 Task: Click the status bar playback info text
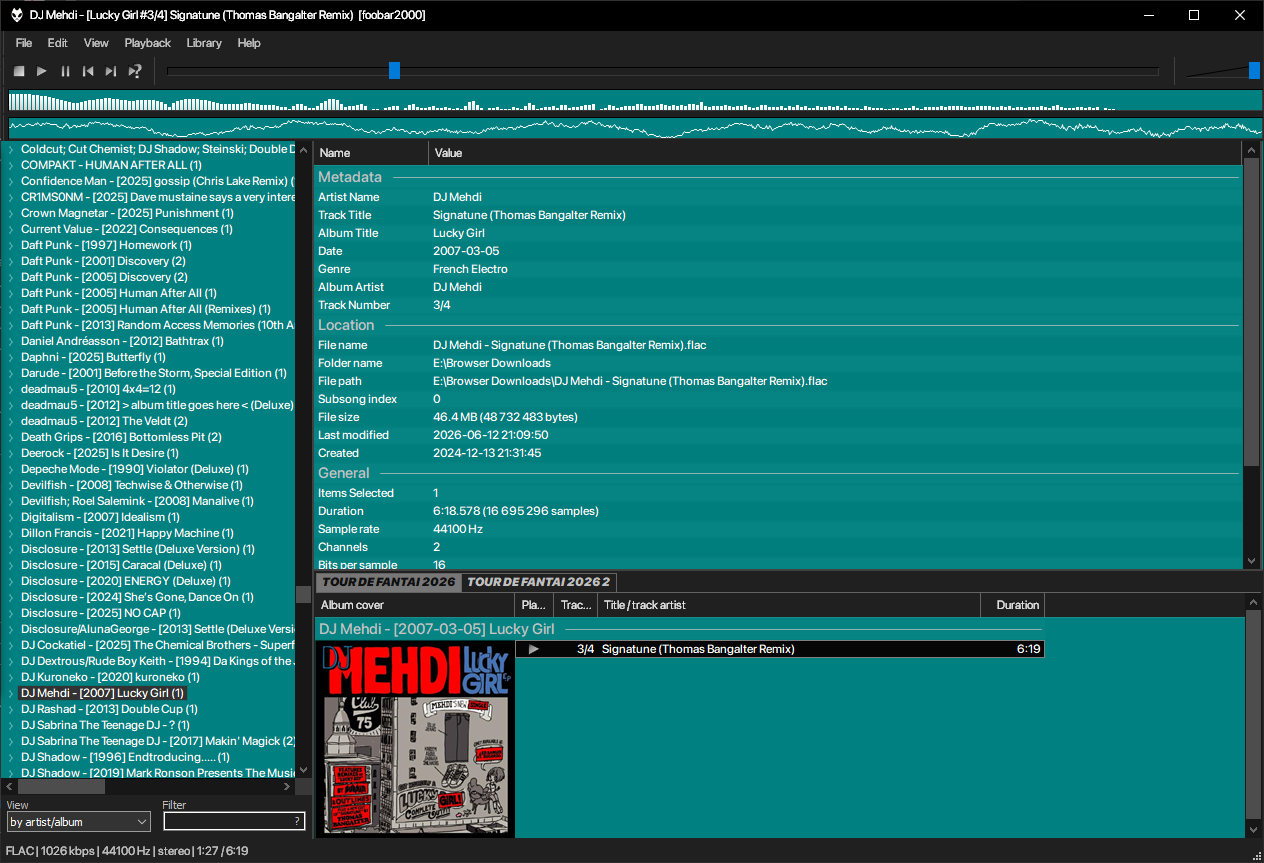127,851
